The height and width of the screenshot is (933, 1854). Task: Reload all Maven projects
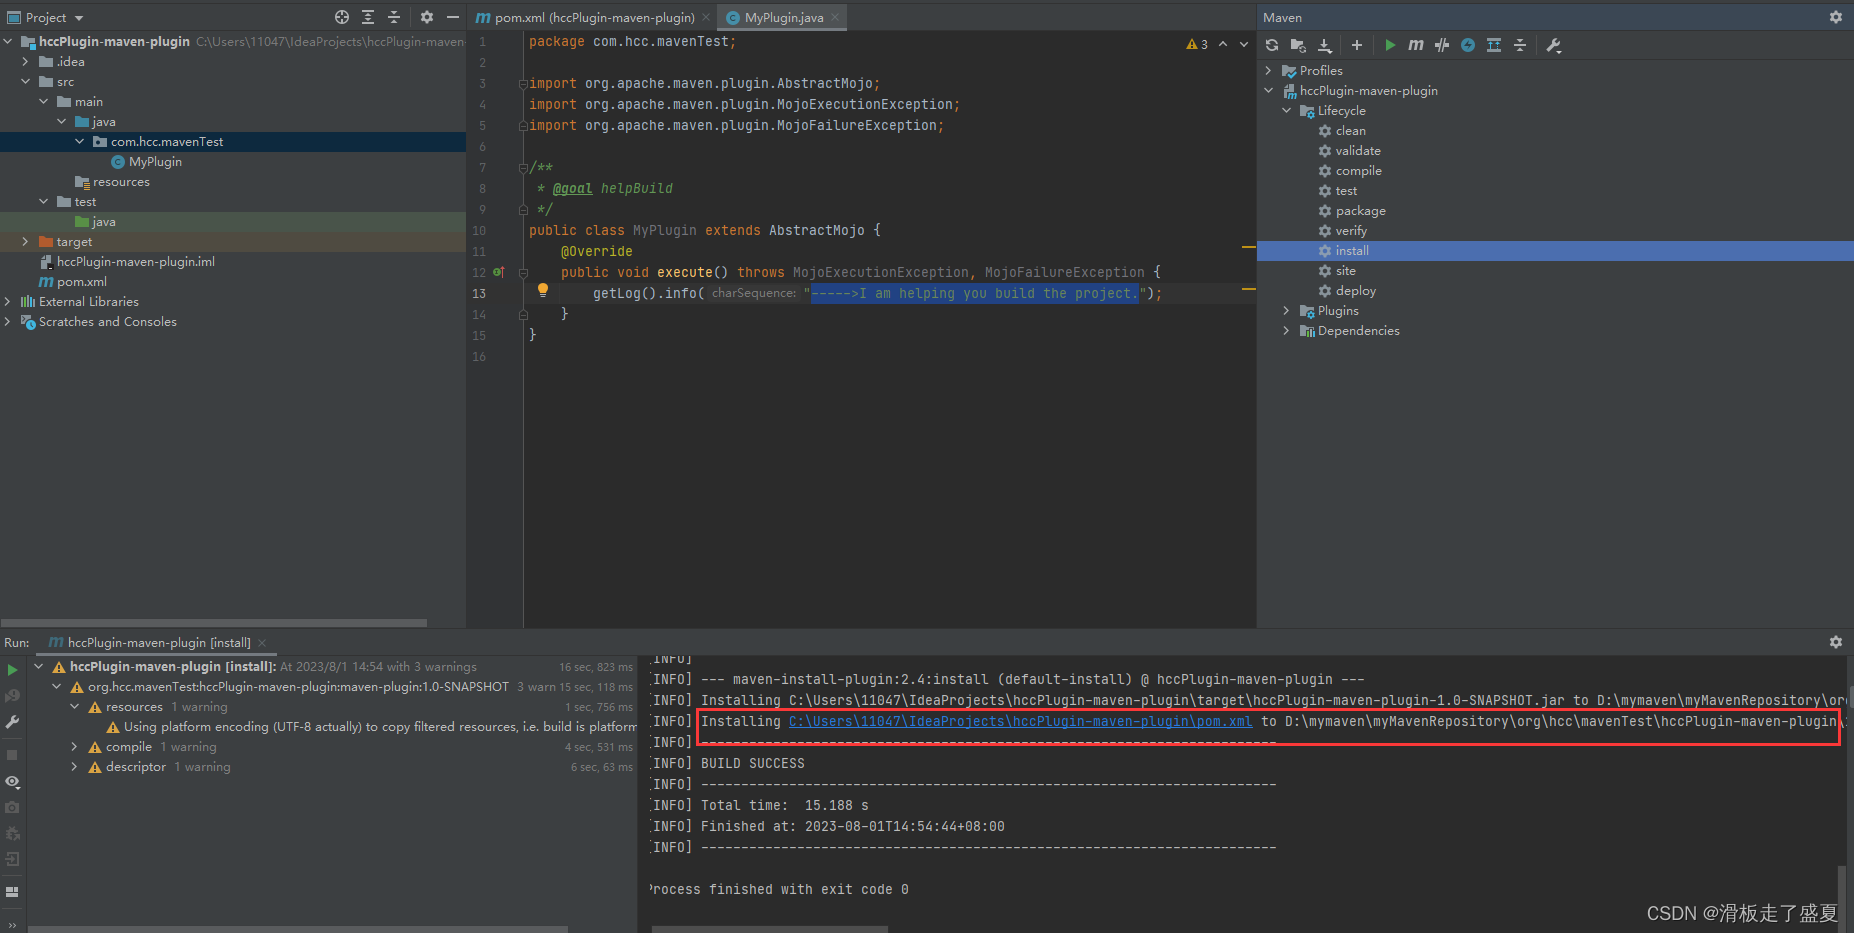pyautogui.click(x=1271, y=45)
